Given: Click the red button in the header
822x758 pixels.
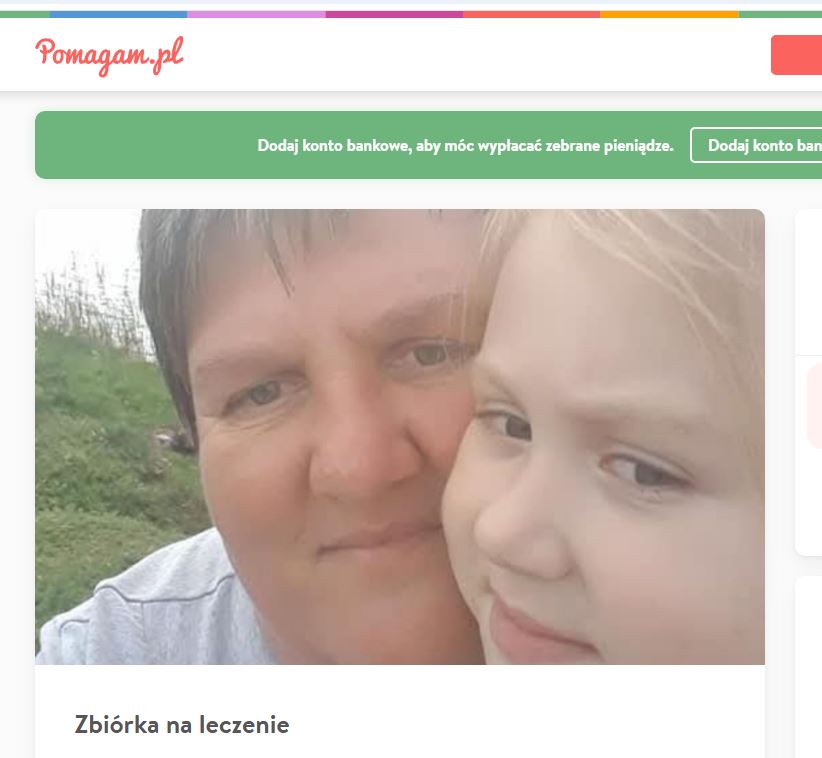Looking at the screenshot, I should pyautogui.click(x=796, y=55).
